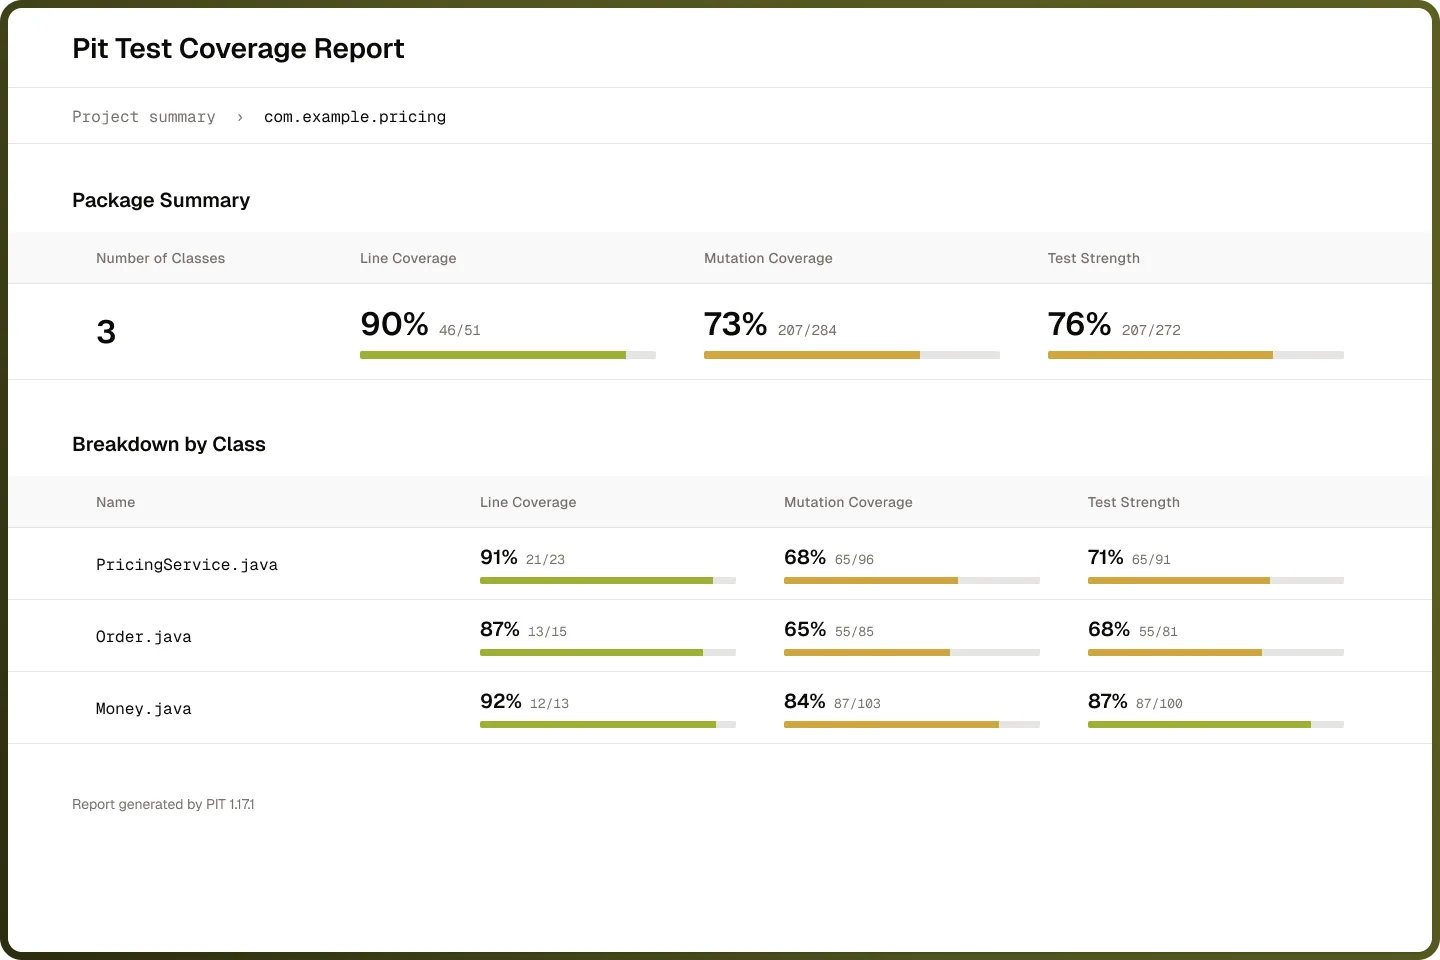Click Order.java mutation coverage bar
The image size is (1440, 960).
click(912, 652)
